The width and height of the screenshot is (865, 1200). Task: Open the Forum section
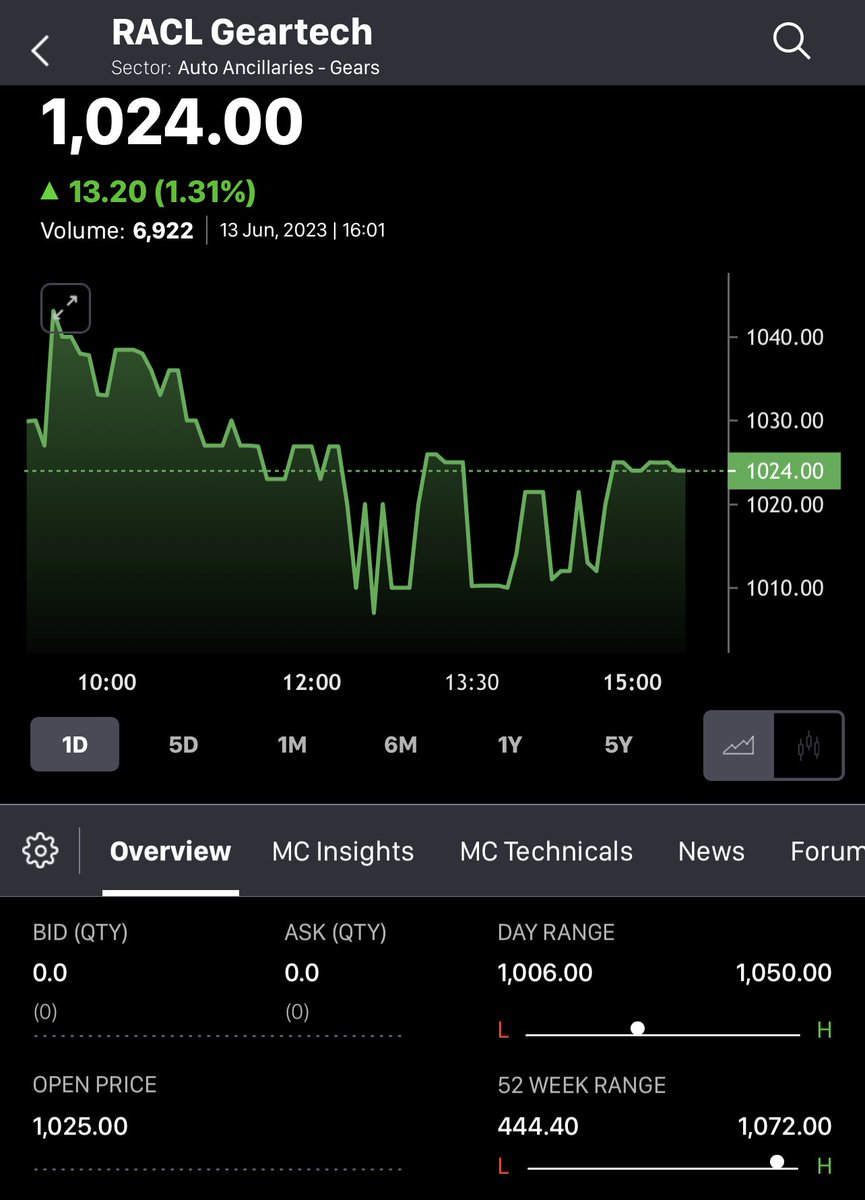click(826, 851)
